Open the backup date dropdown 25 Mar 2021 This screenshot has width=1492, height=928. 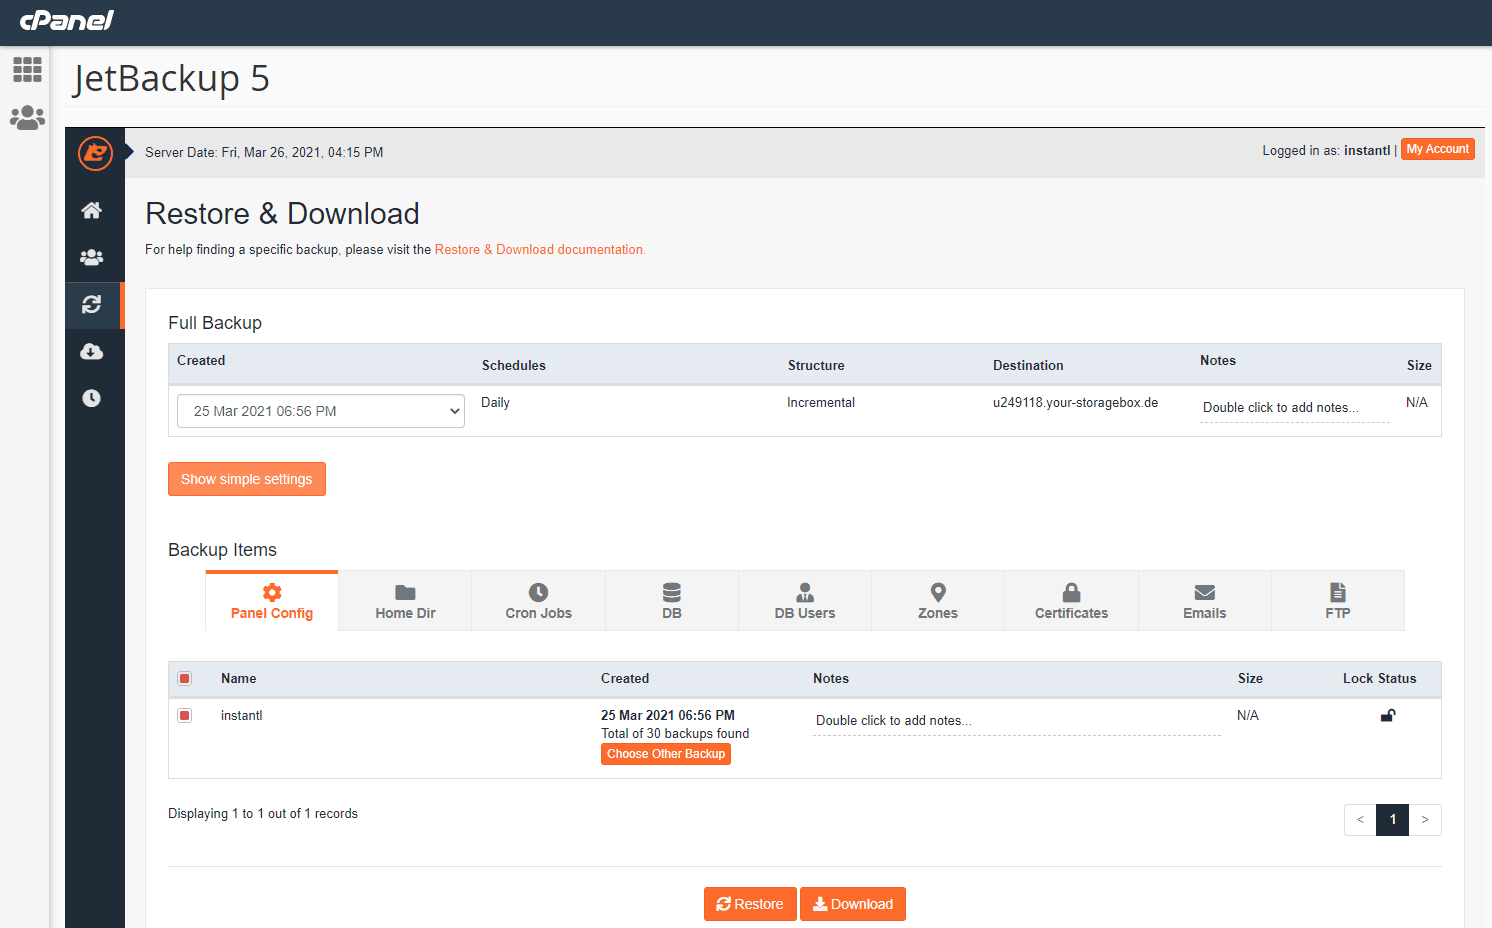click(x=321, y=411)
